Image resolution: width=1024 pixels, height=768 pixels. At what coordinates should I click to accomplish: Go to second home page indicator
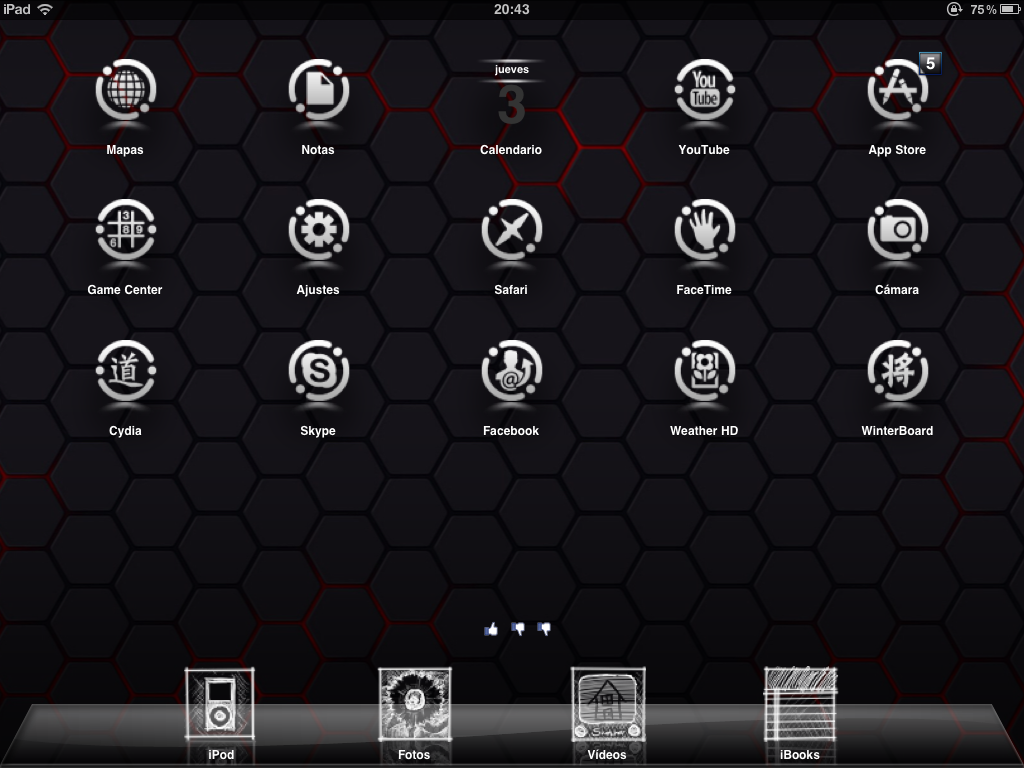point(518,629)
